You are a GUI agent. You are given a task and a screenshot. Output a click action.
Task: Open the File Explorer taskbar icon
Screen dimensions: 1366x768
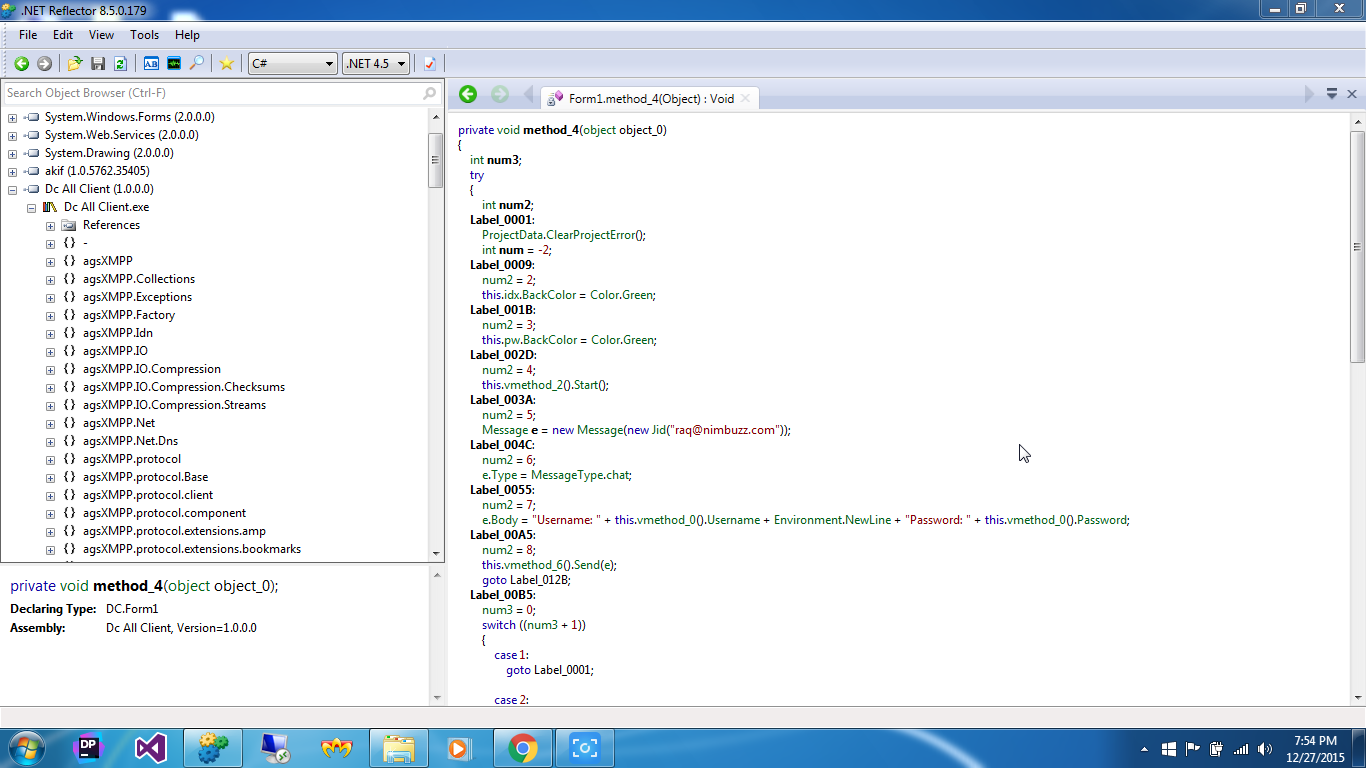coord(398,748)
